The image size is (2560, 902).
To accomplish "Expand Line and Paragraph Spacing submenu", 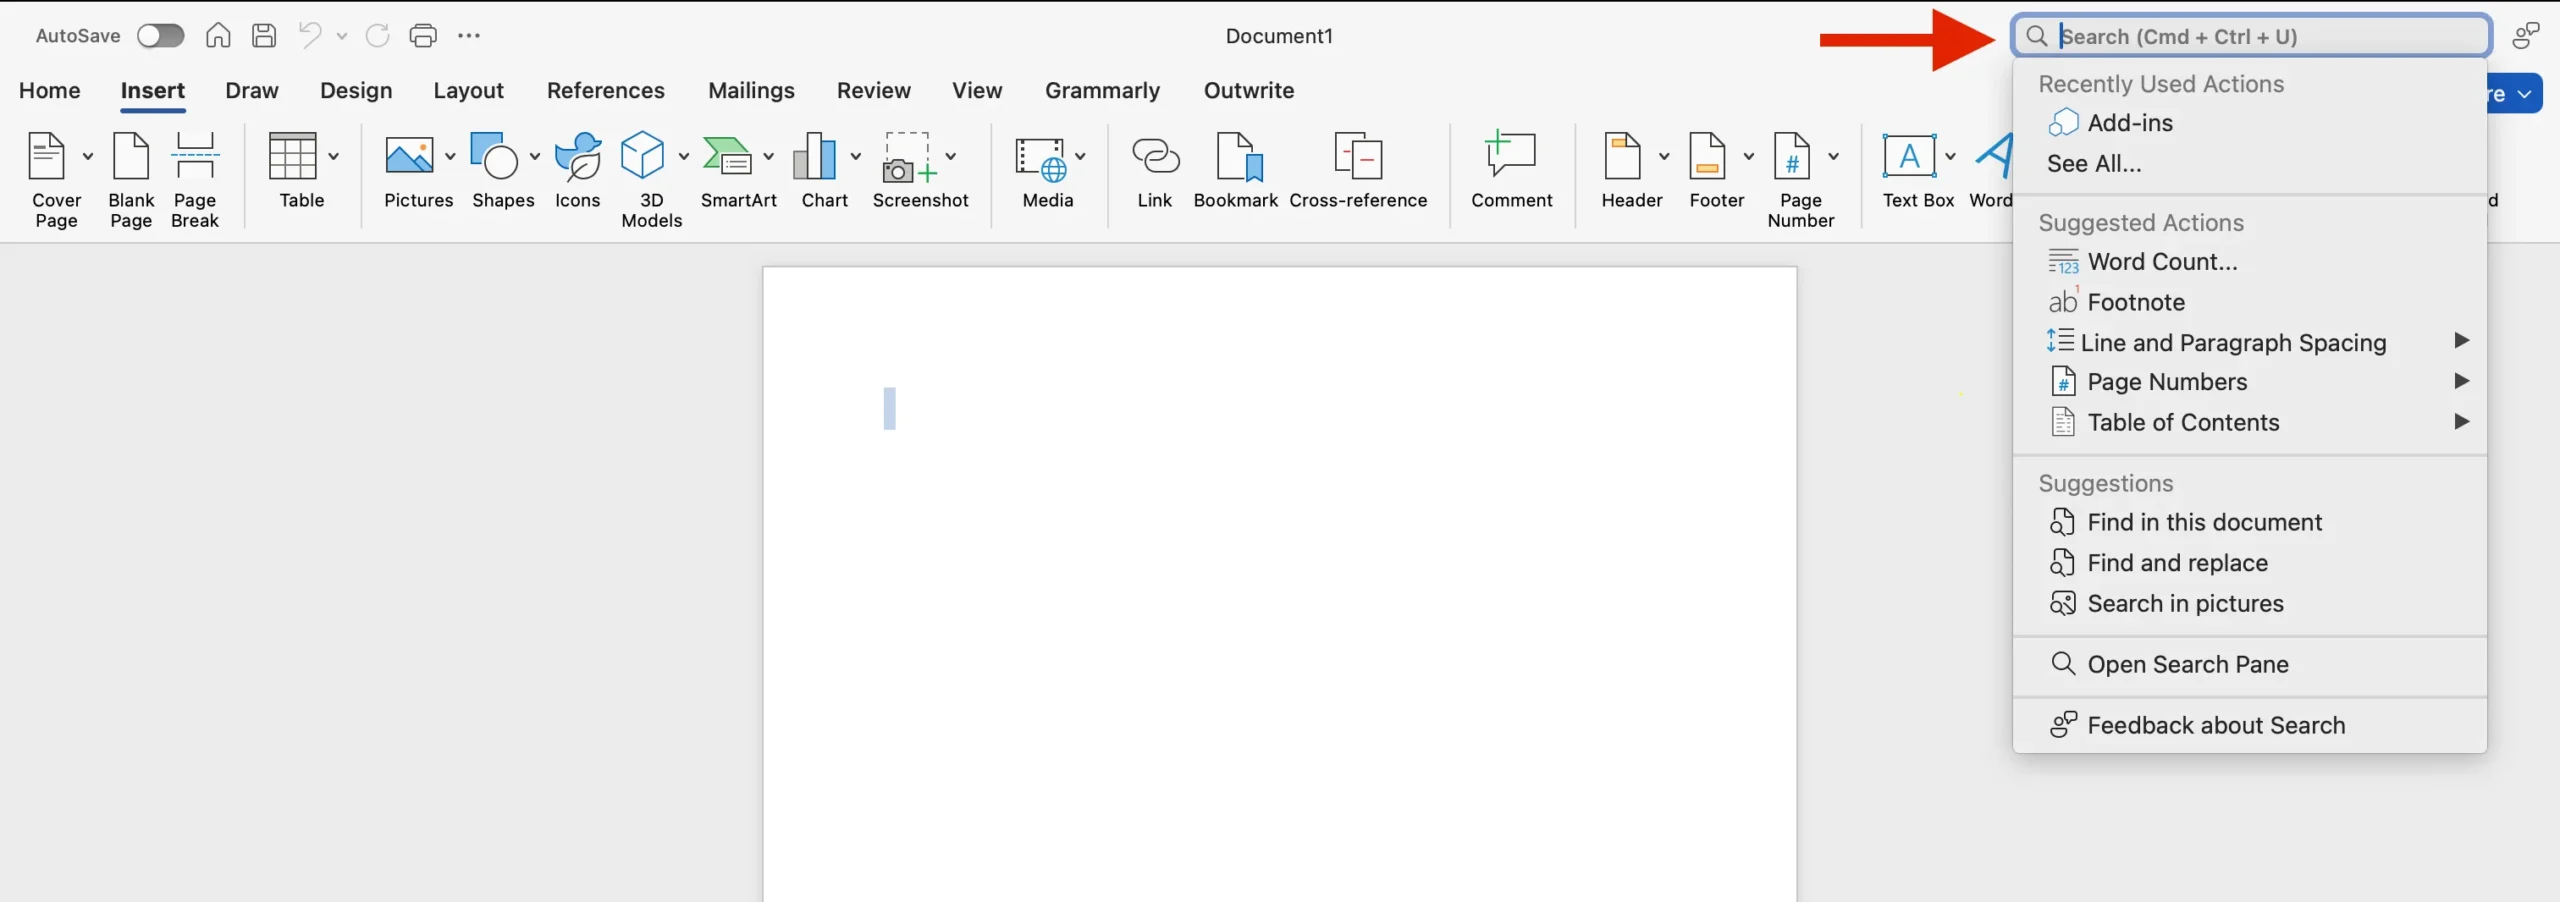I will pos(2461,341).
